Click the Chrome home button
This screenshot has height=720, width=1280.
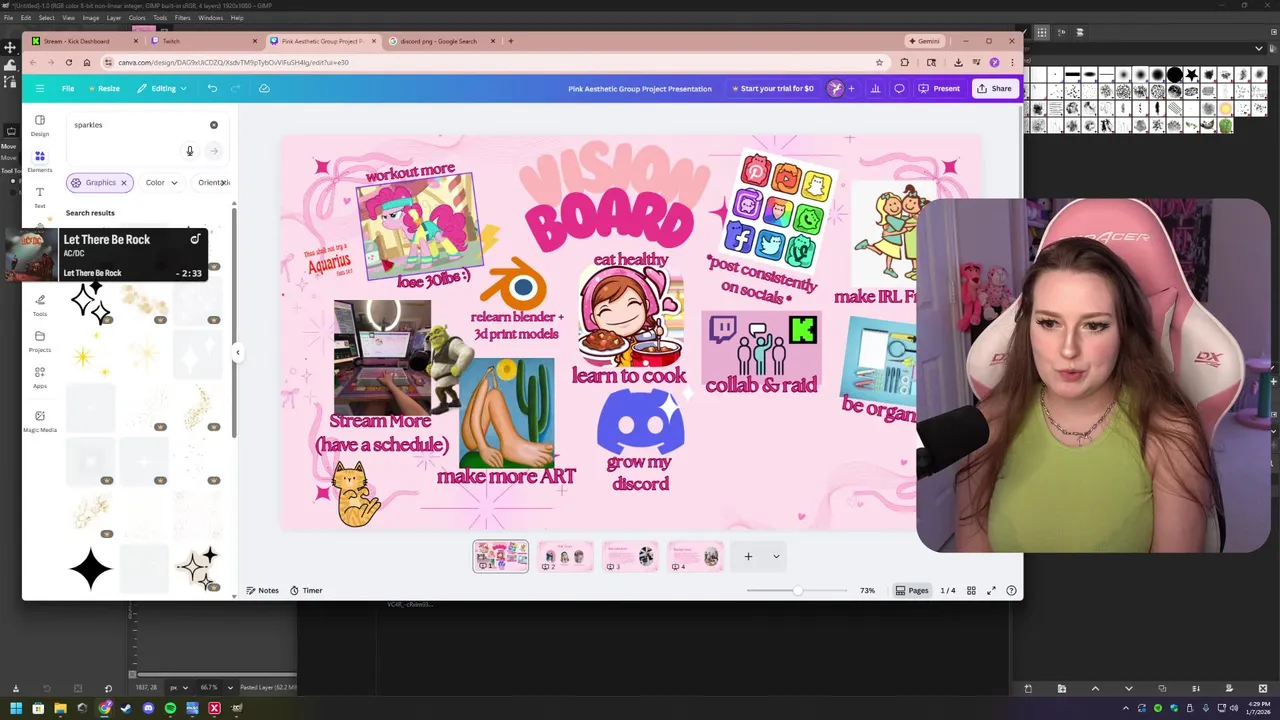pos(87,62)
